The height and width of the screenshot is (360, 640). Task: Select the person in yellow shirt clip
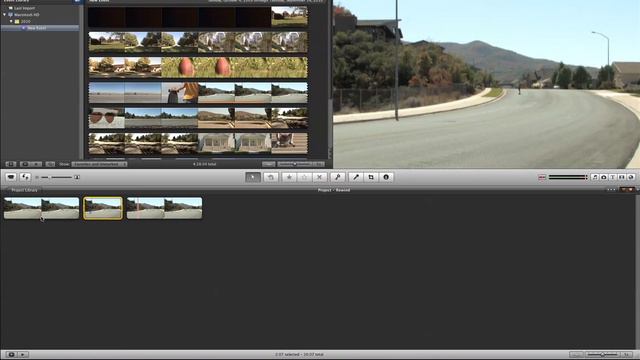pos(180,93)
